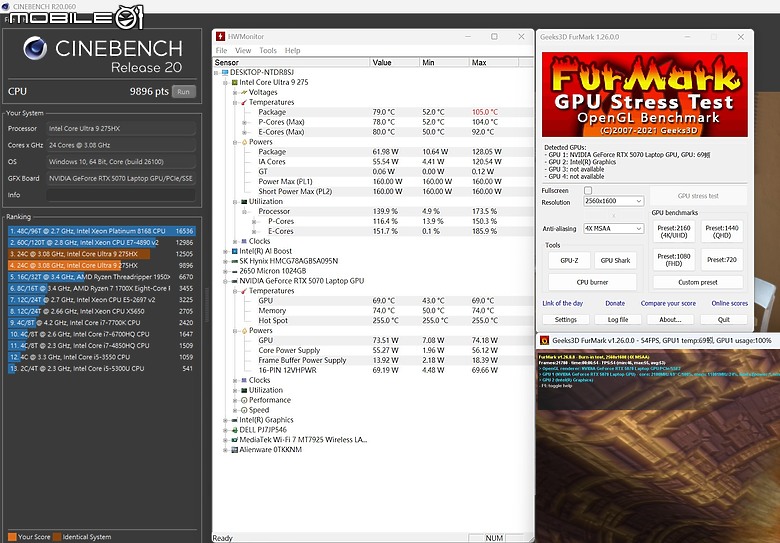The image size is (780, 543).
Task: Click the Cinebench logo sphere icon
Action: (x=35, y=49)
